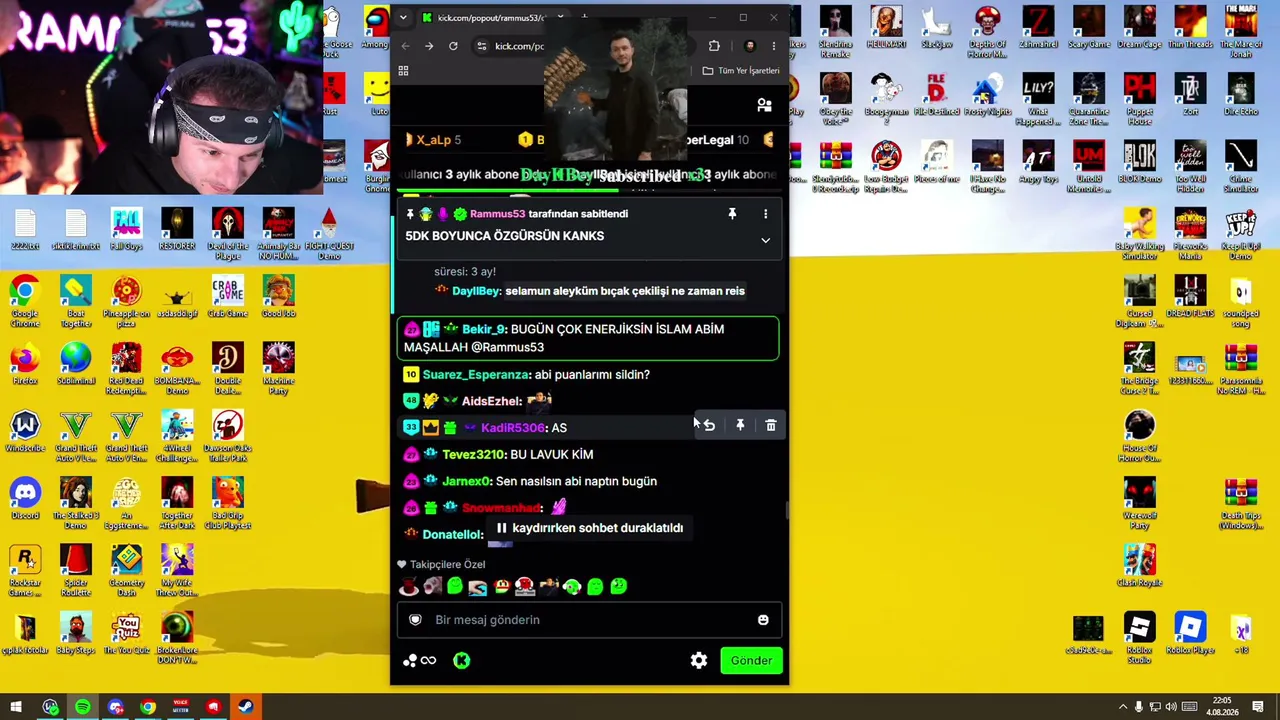The width and height of the screenshot is (1280, 720).
Task: Open Steam from the taskbar
Action: 244,707
